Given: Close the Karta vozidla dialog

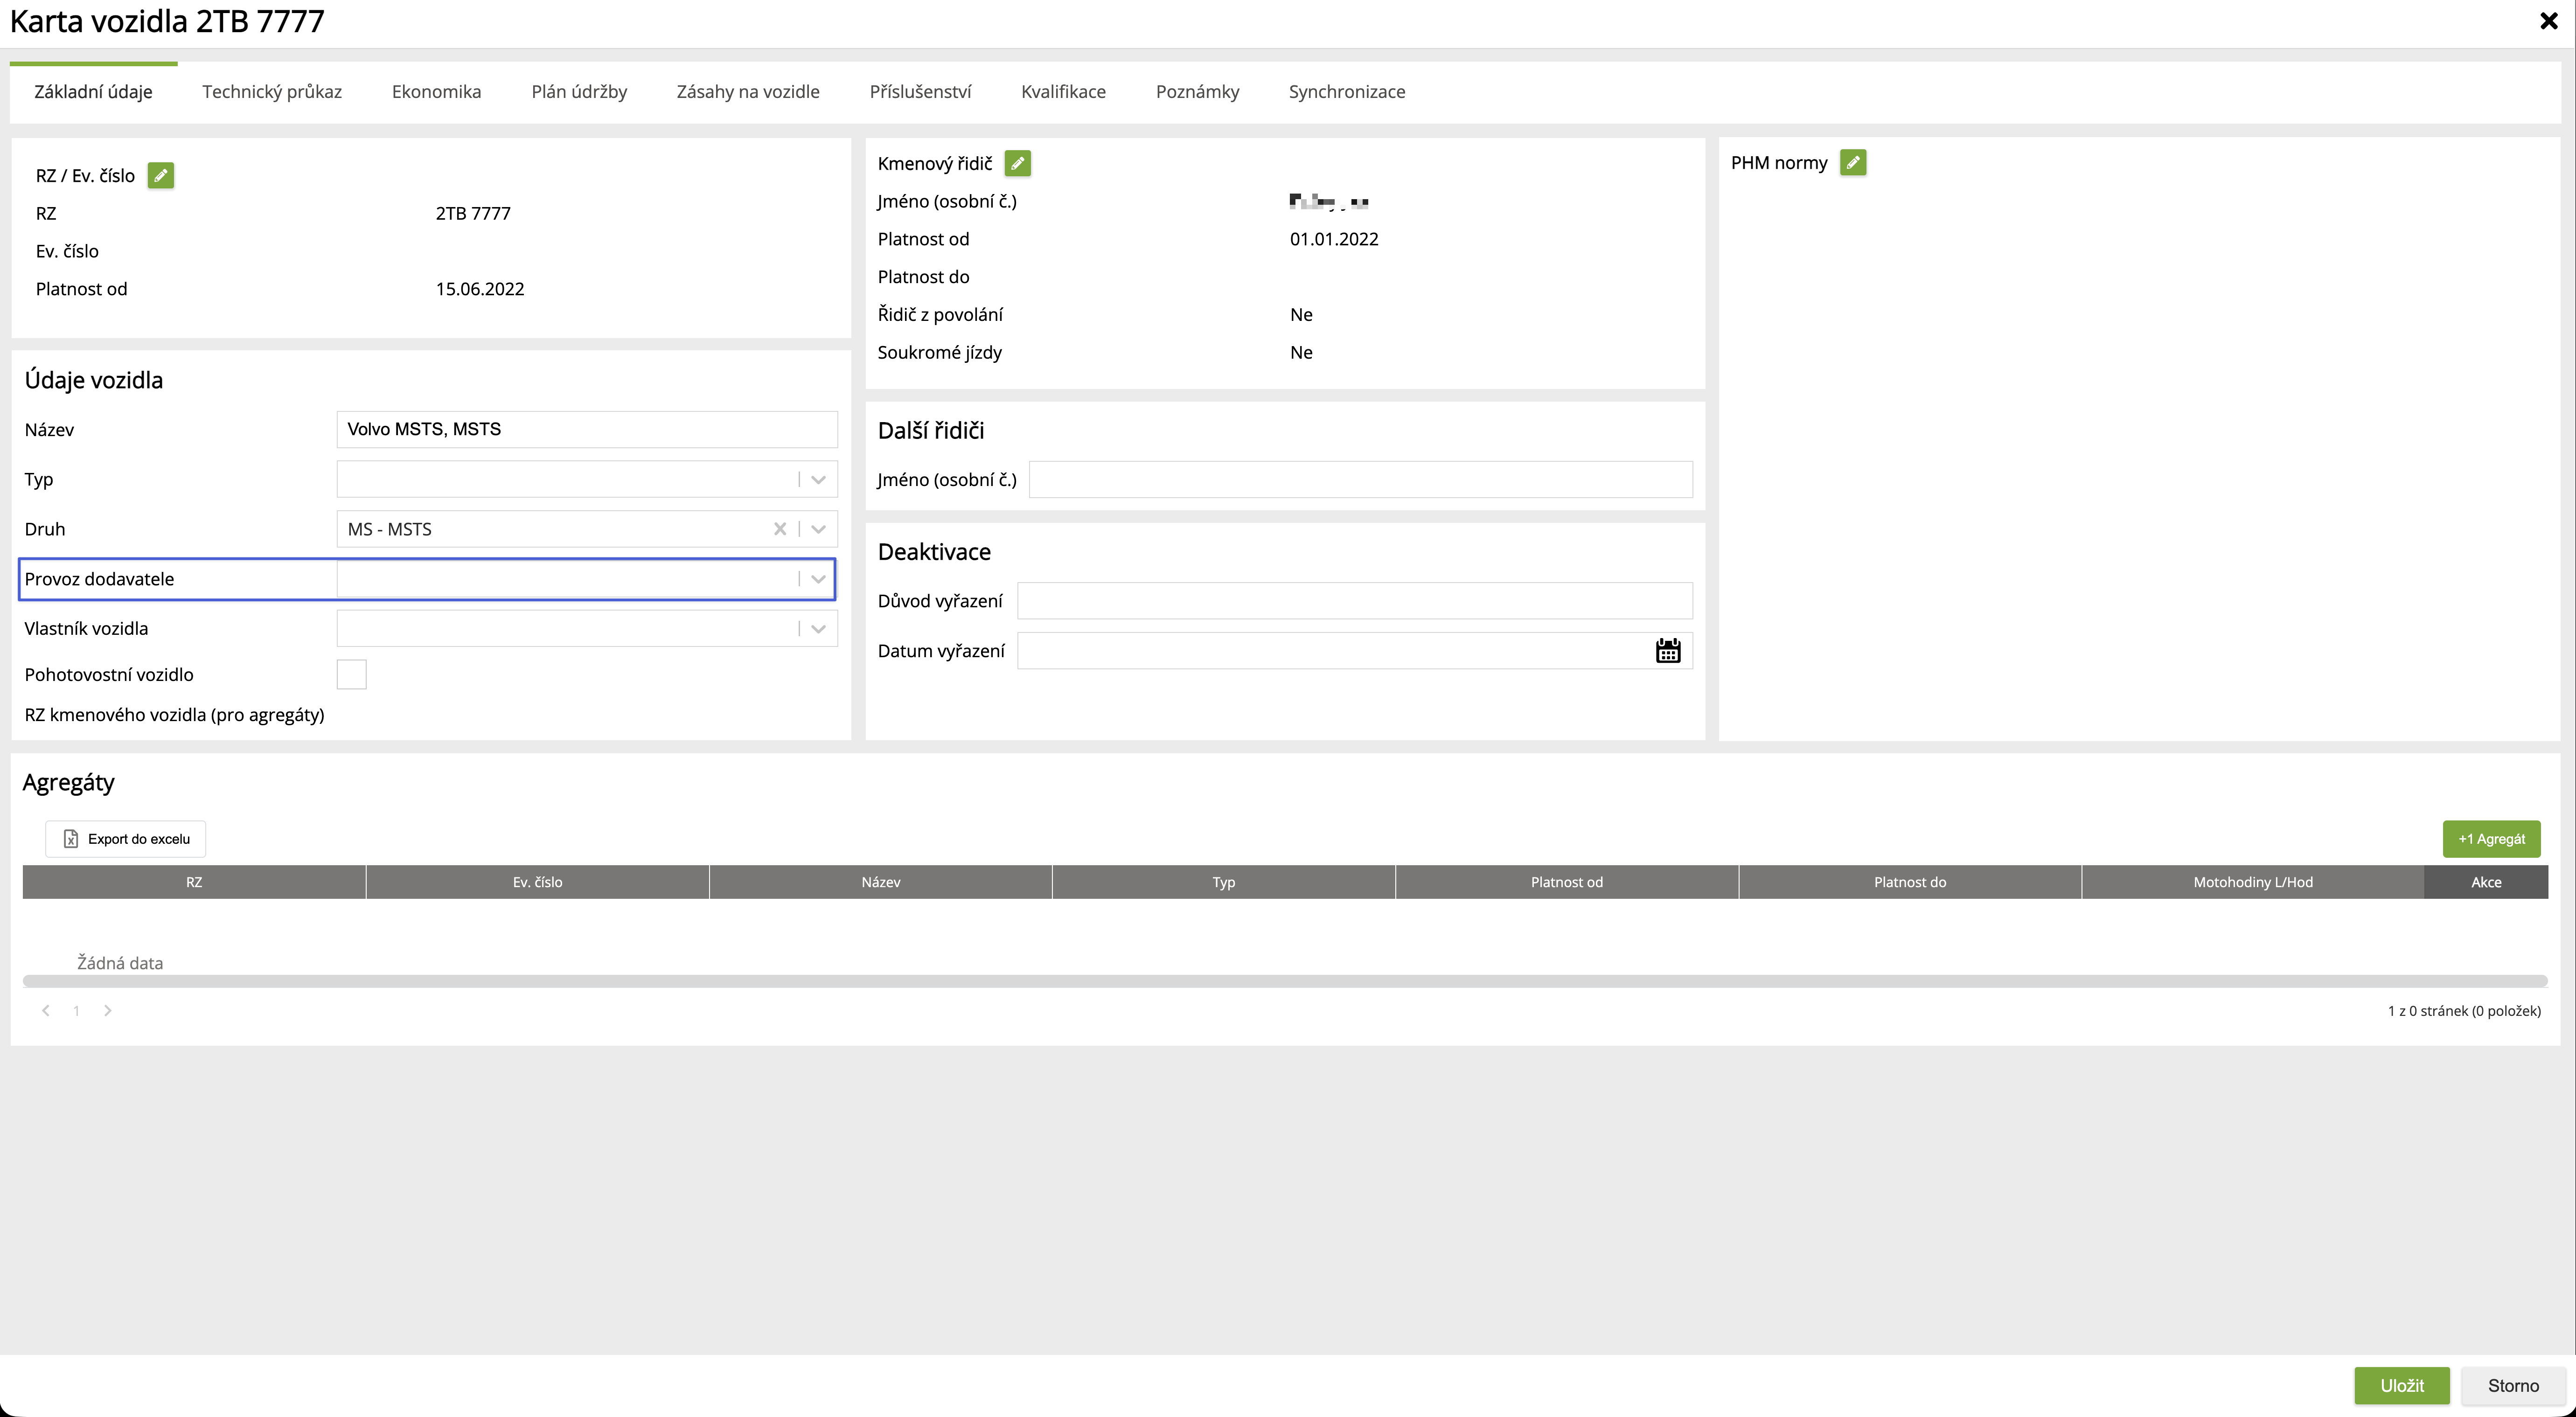Looking at the screenshot, I should click(x=2548, y=21).
